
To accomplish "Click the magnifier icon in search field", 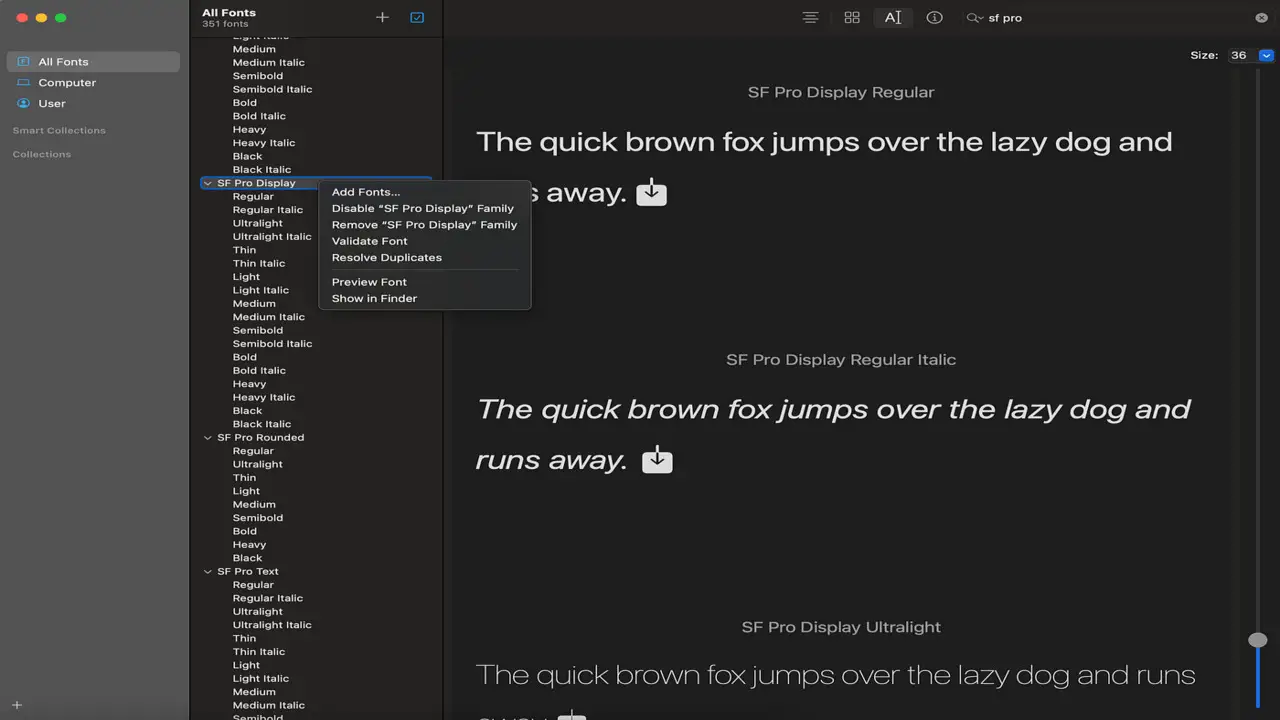I will tap(975, 18).
